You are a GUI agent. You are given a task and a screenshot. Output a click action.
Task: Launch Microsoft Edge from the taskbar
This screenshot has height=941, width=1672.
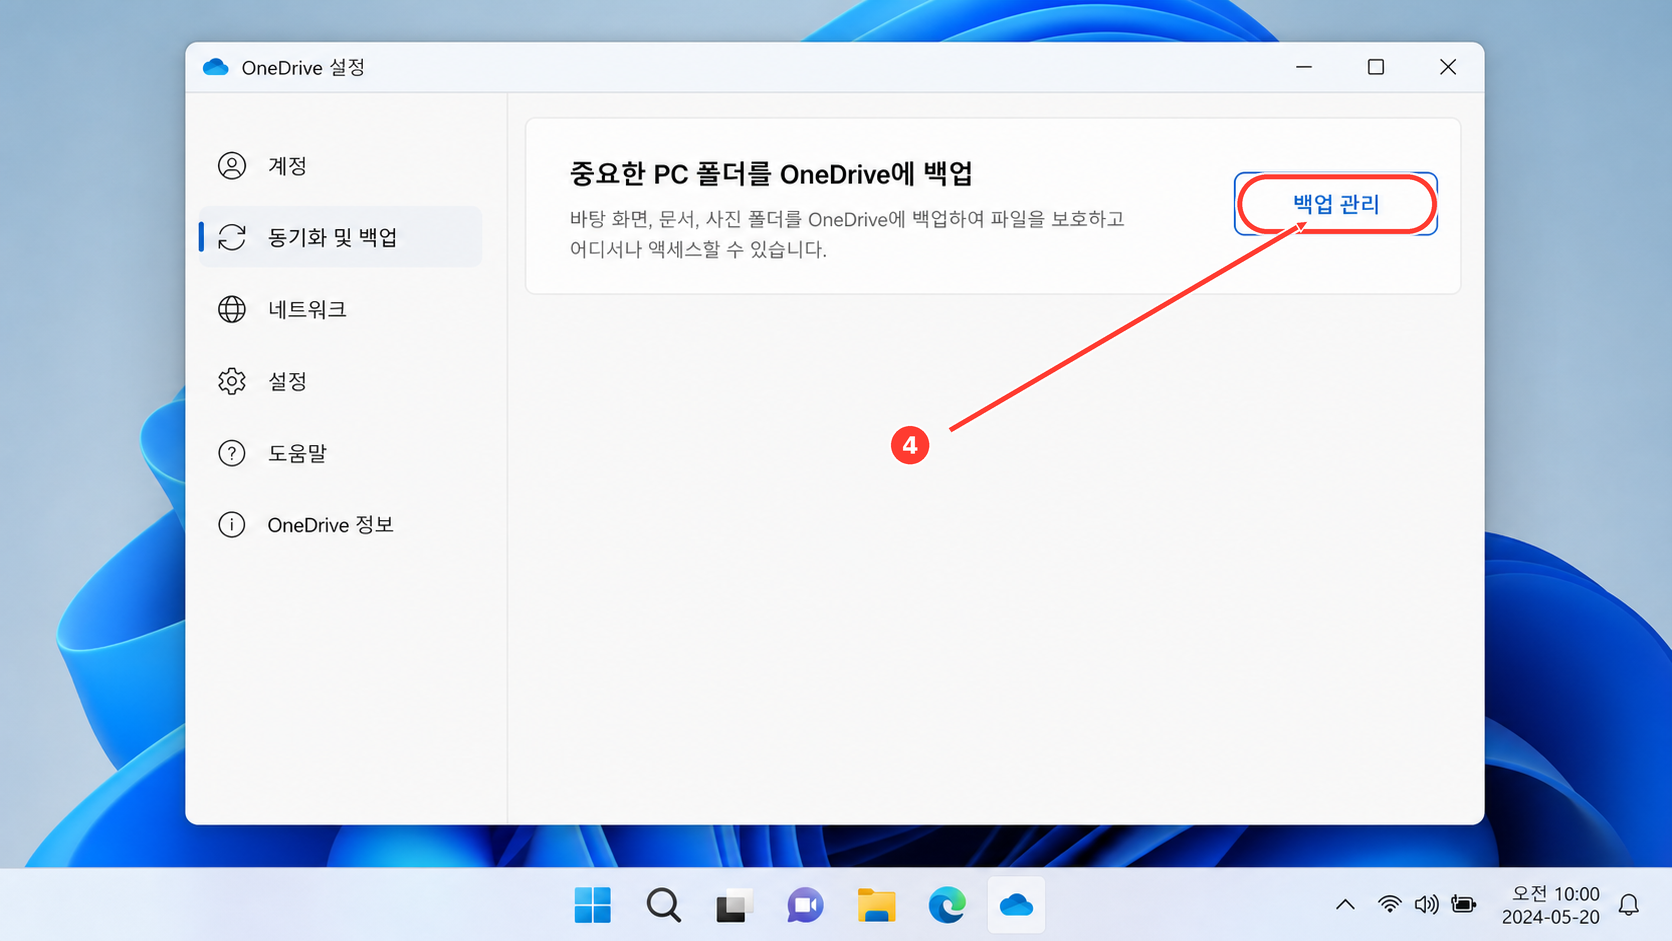pos(947,906)
